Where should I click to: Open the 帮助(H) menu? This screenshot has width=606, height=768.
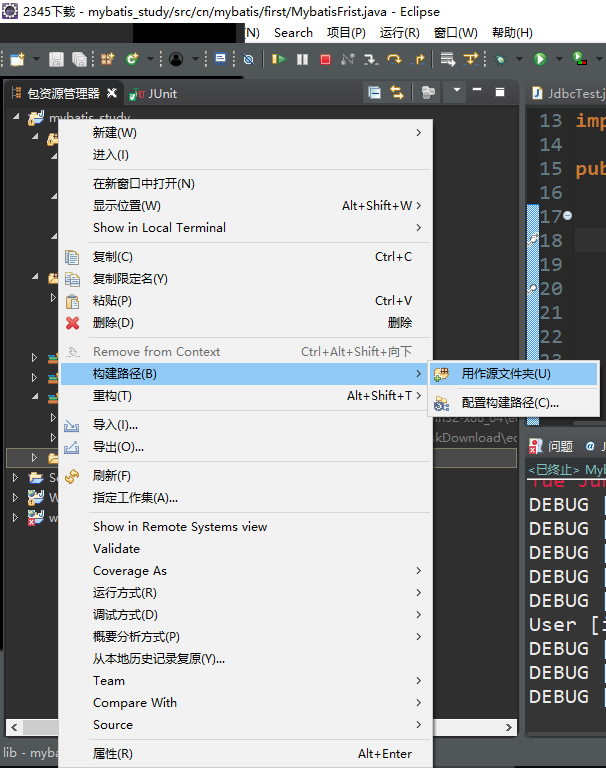512,33
